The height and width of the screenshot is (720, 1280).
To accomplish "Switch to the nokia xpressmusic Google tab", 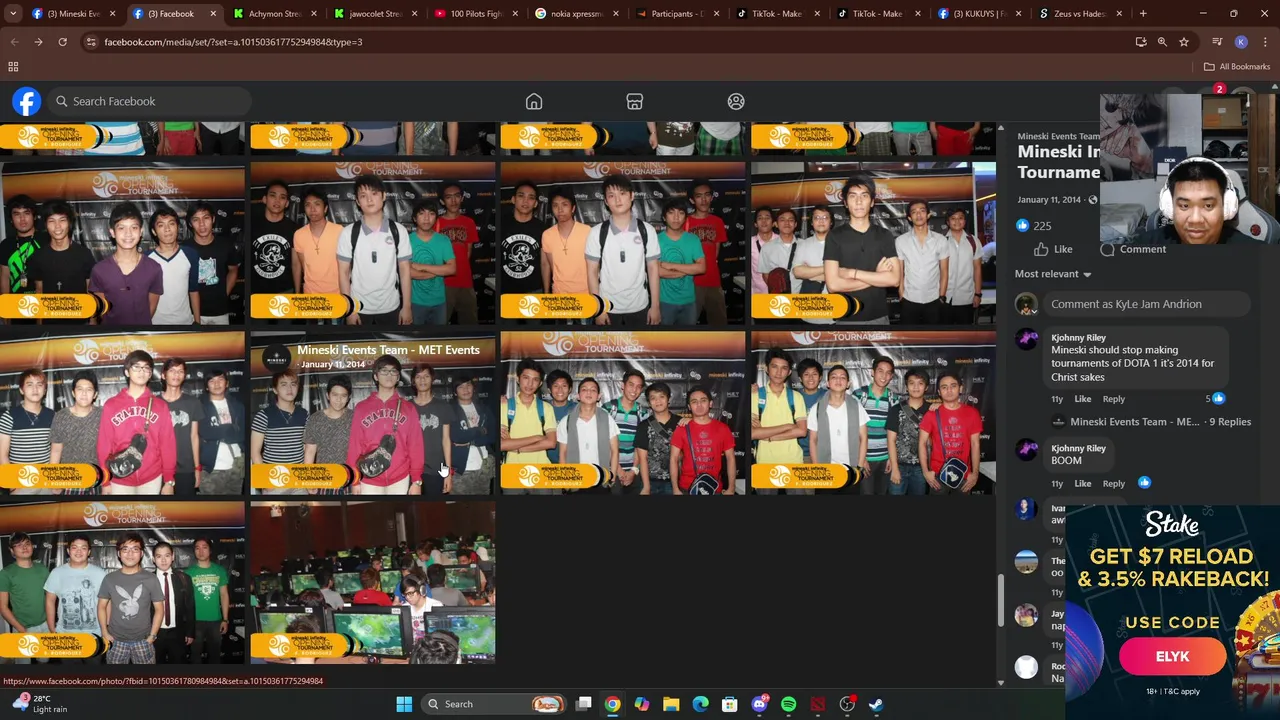I will pyautogui.click(x=576, y=14).
